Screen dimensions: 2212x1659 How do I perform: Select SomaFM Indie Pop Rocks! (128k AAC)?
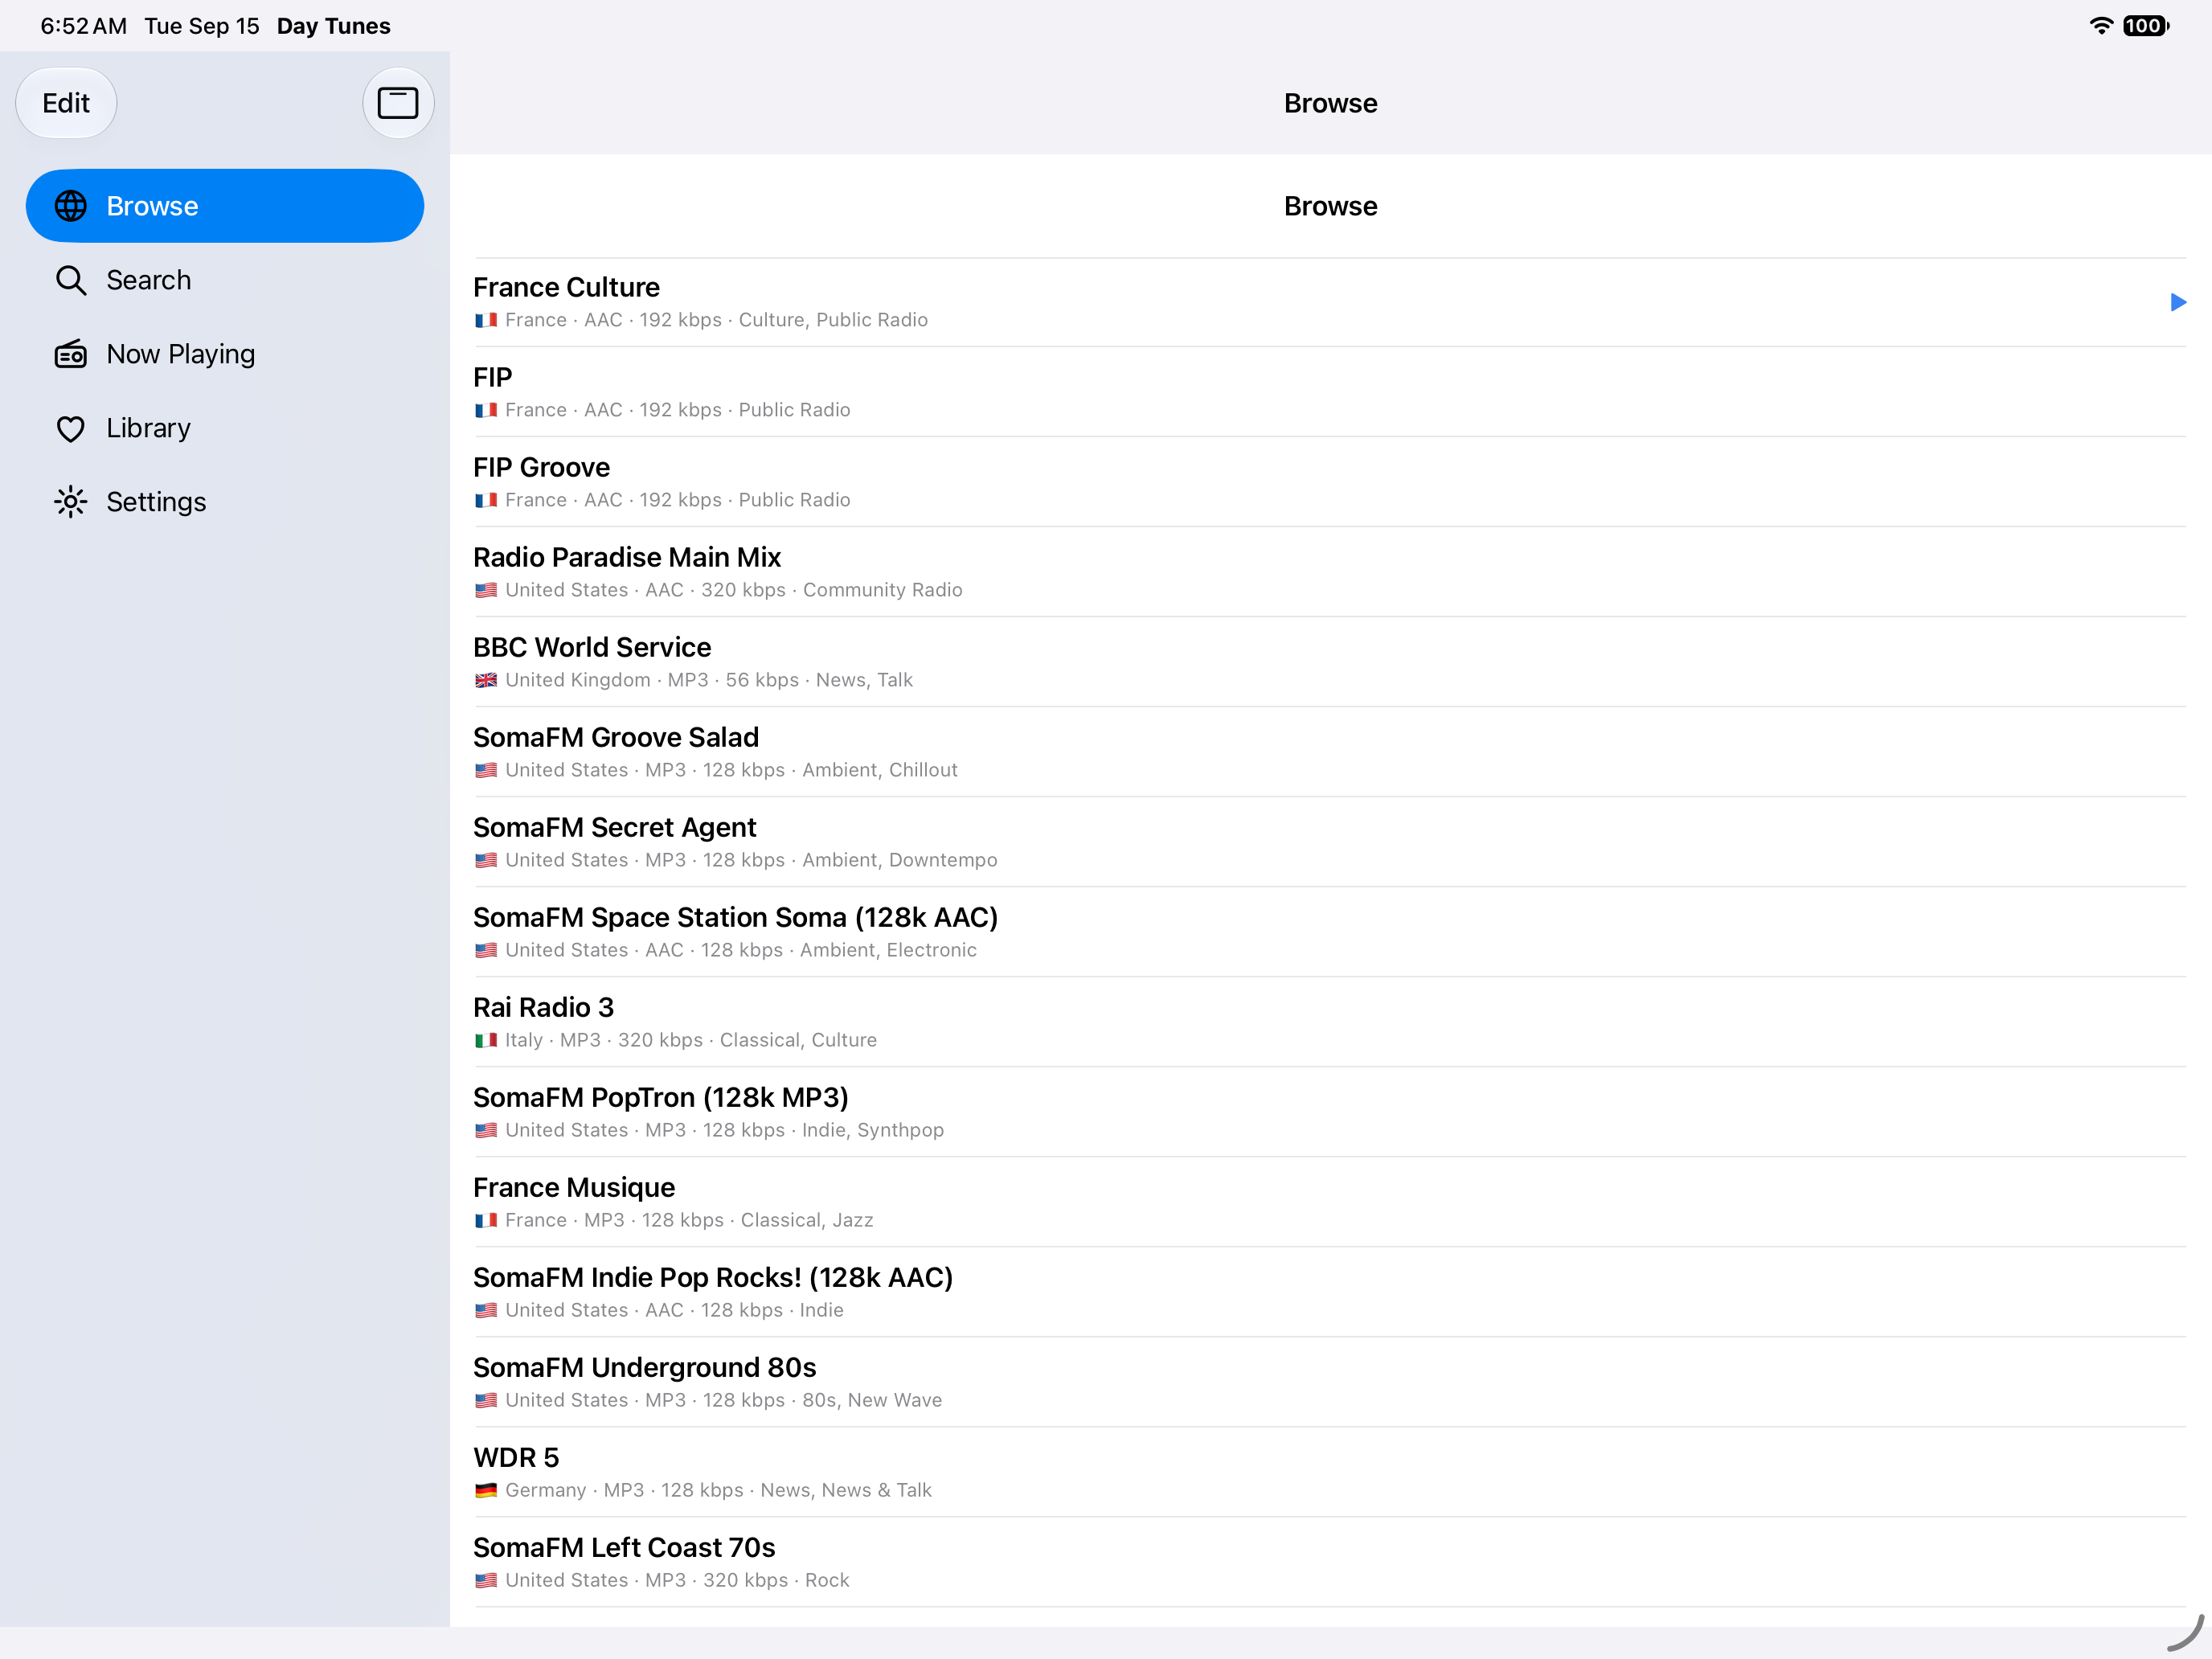[x=1330, y=1292]
